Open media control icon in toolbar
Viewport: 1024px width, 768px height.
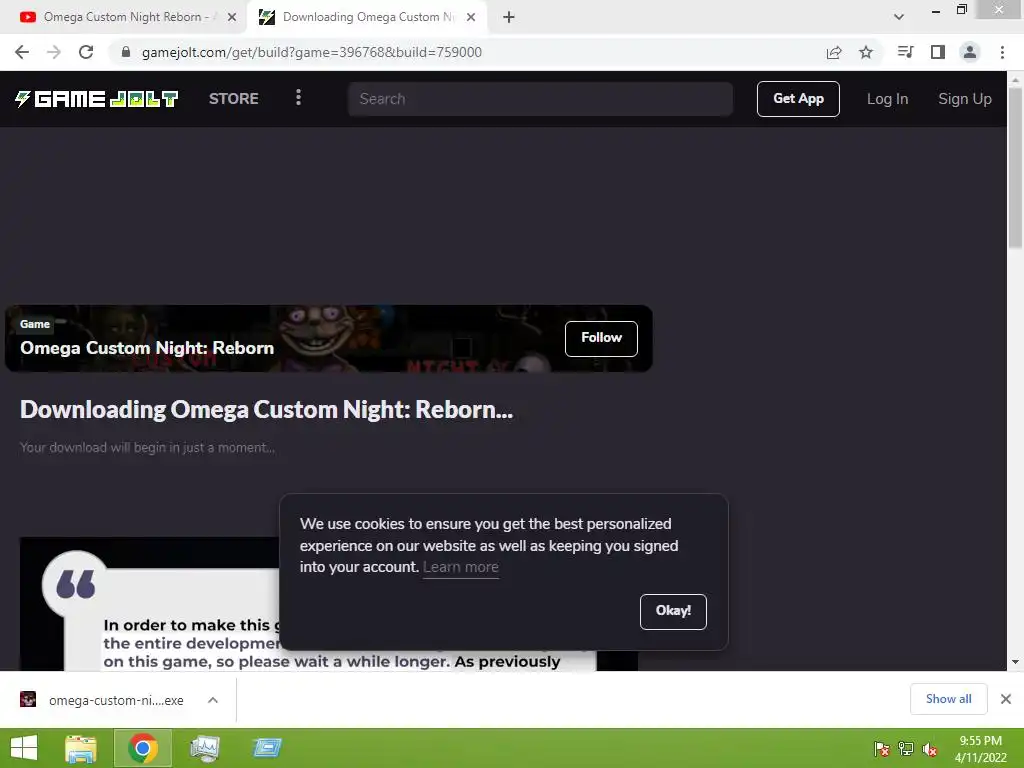click(905, 52)
